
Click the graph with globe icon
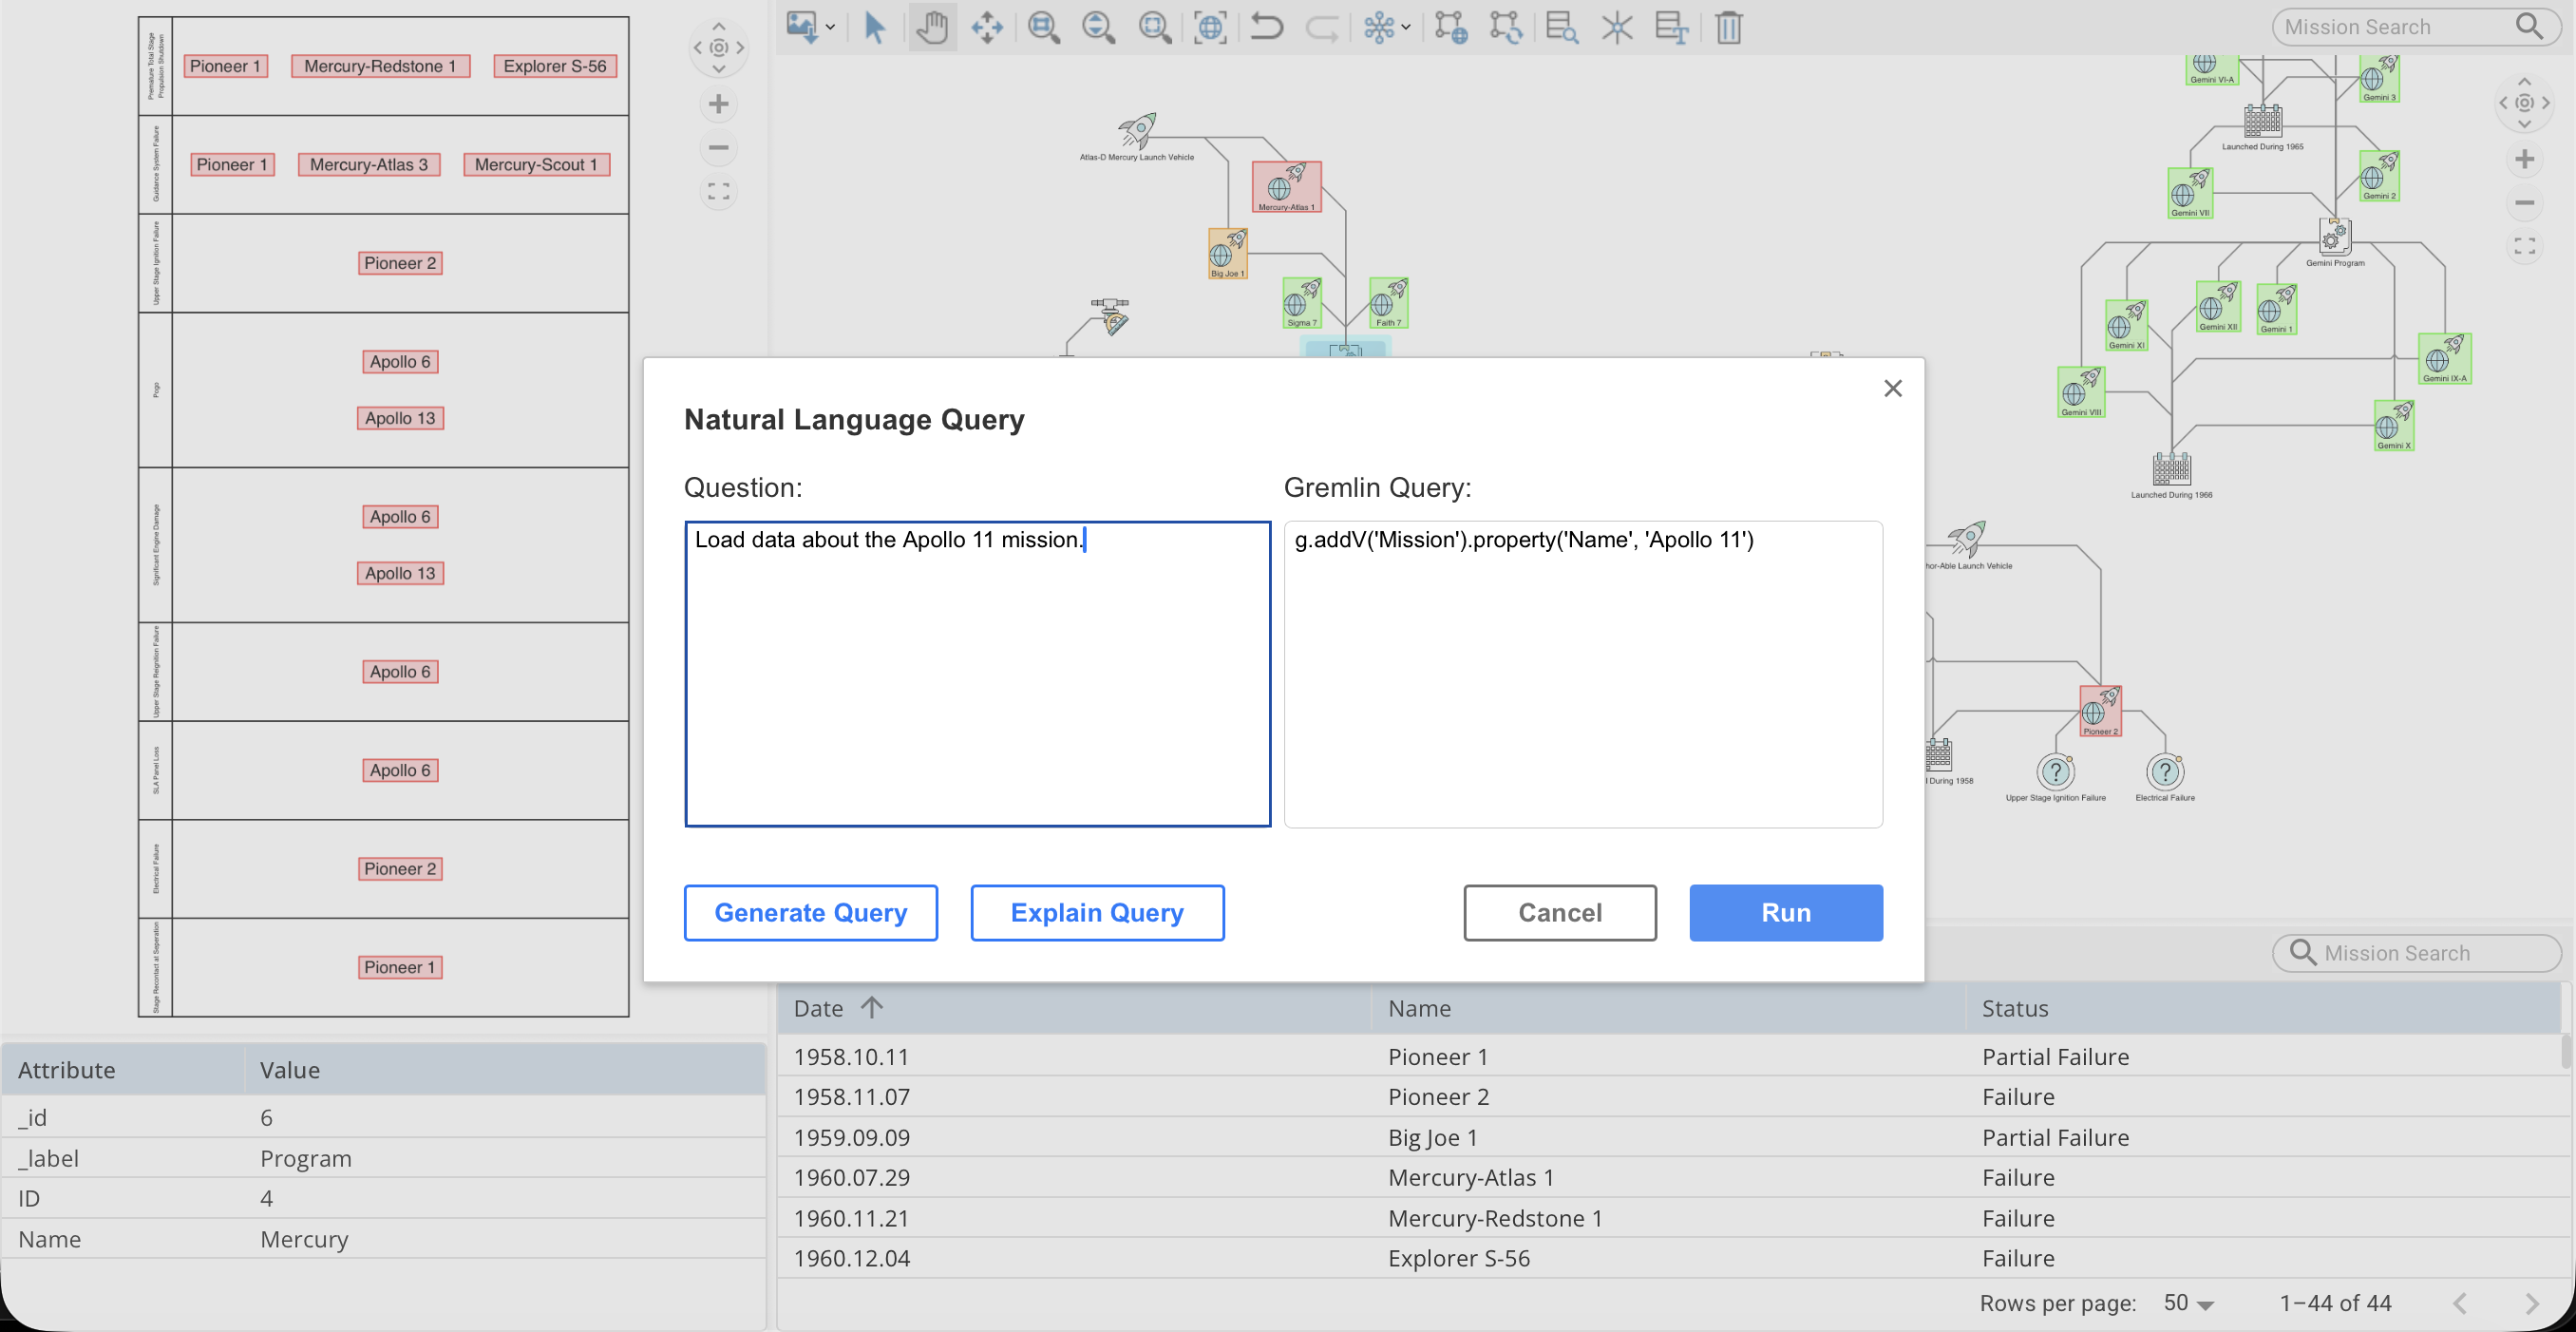(x=1451, y=27)
